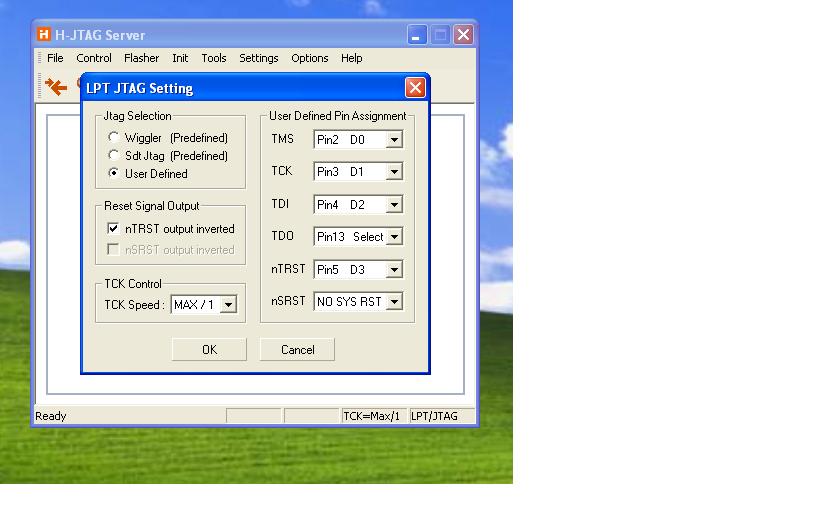
Task: Open the File menu
Action: tap(55, 58)
